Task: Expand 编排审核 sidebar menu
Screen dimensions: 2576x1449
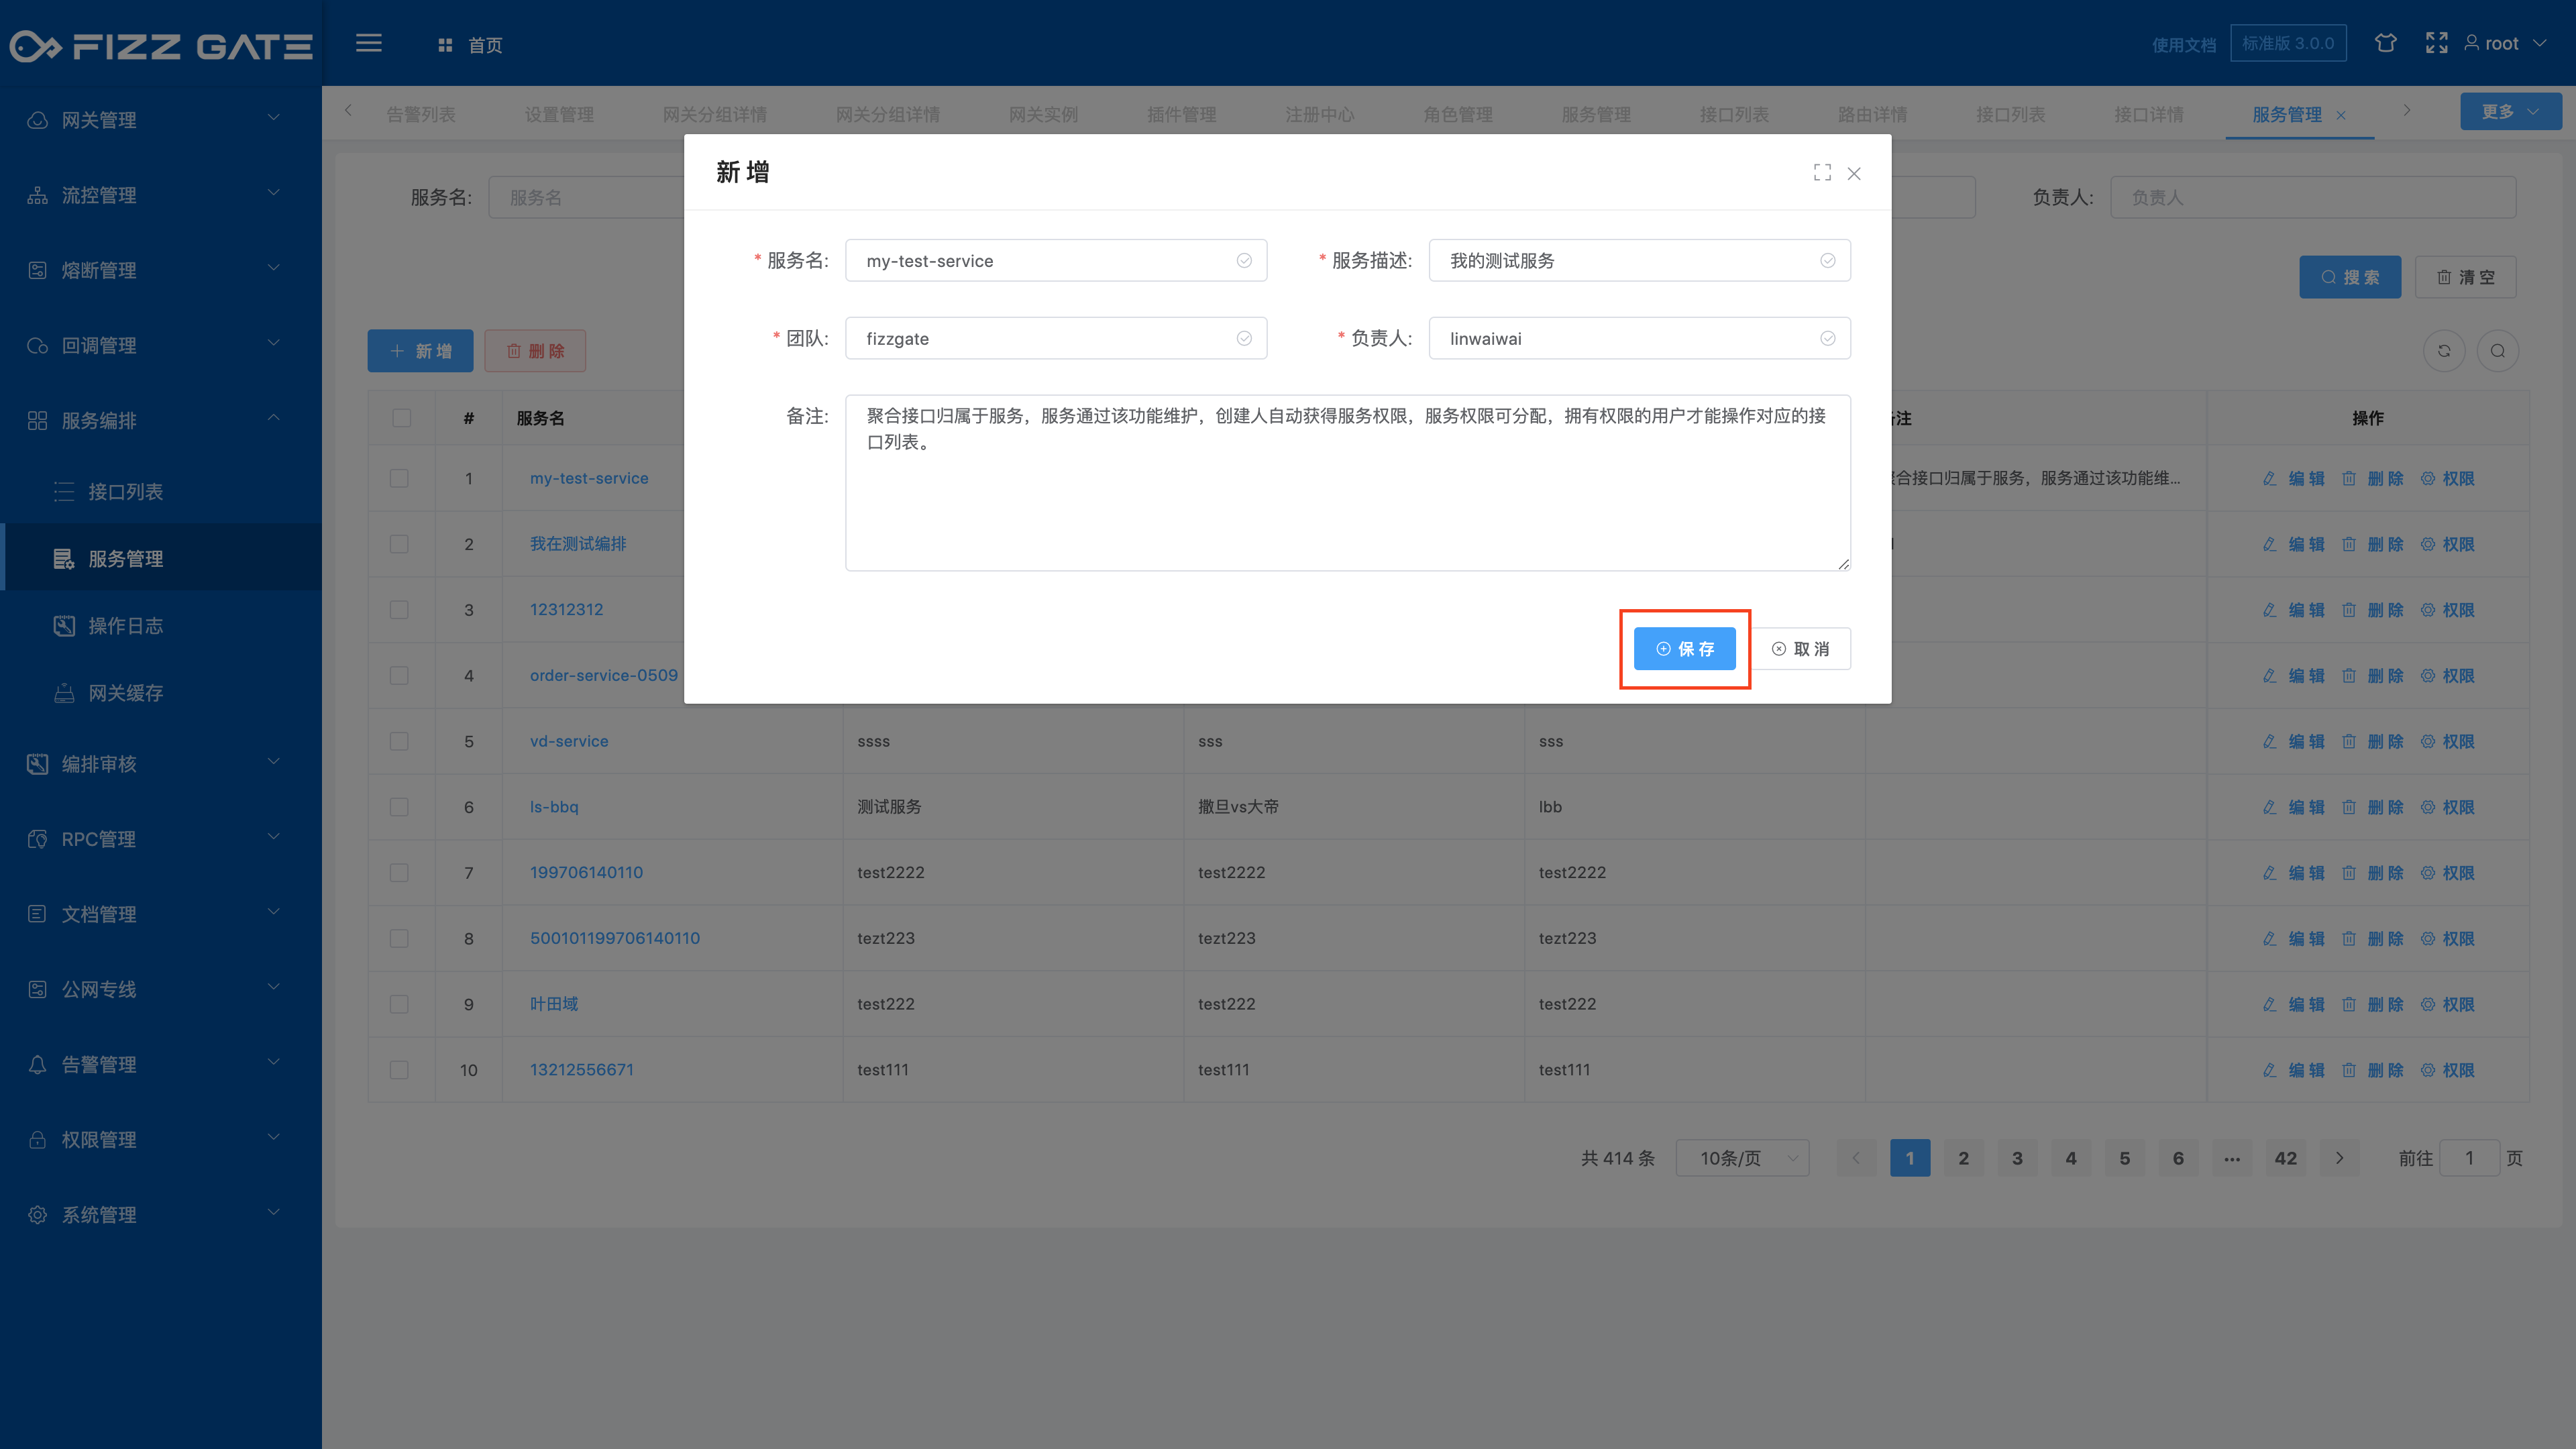Action: (161, 764)
